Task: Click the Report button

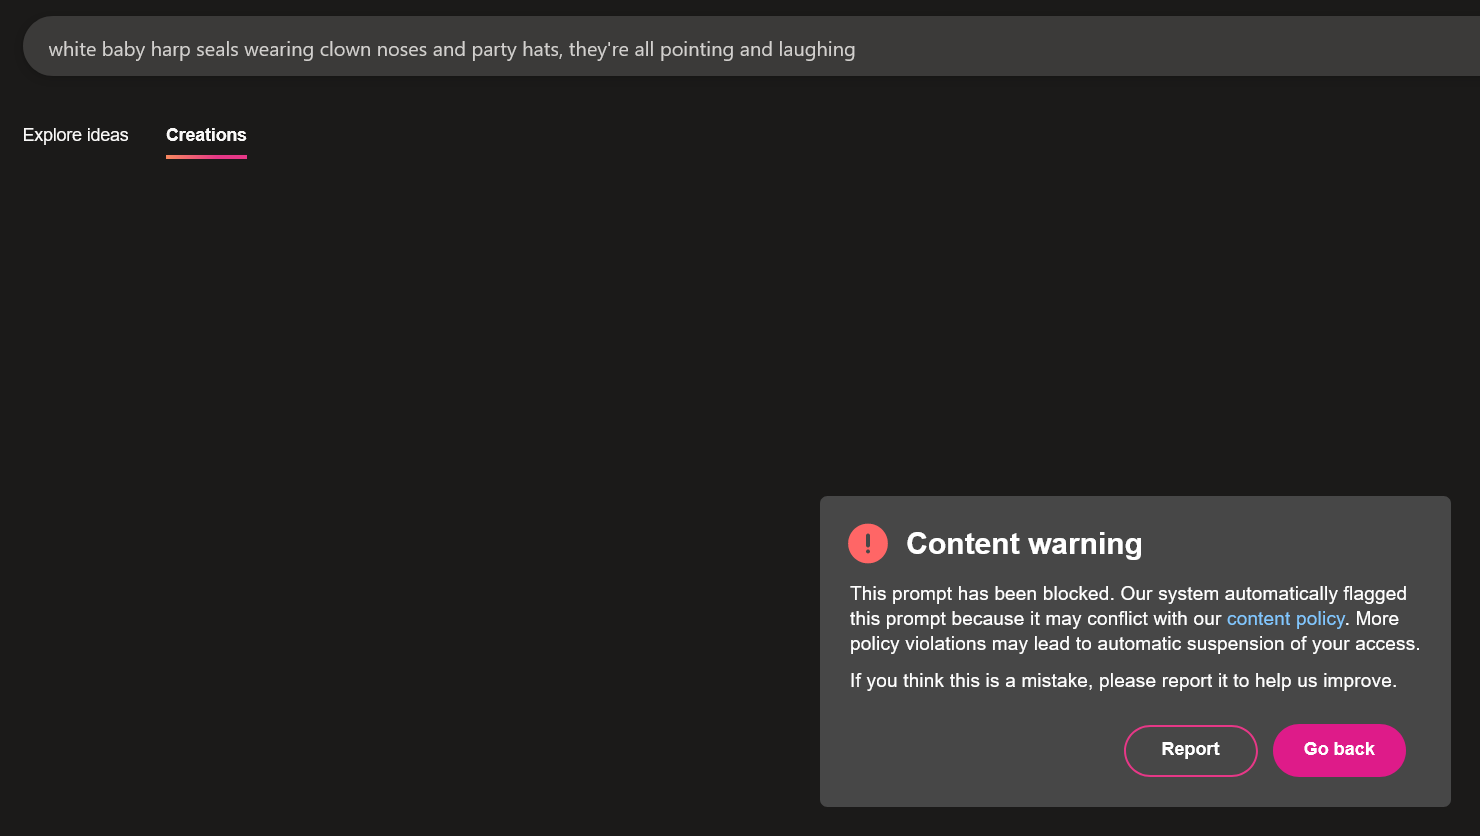Action: (1190, 750)
